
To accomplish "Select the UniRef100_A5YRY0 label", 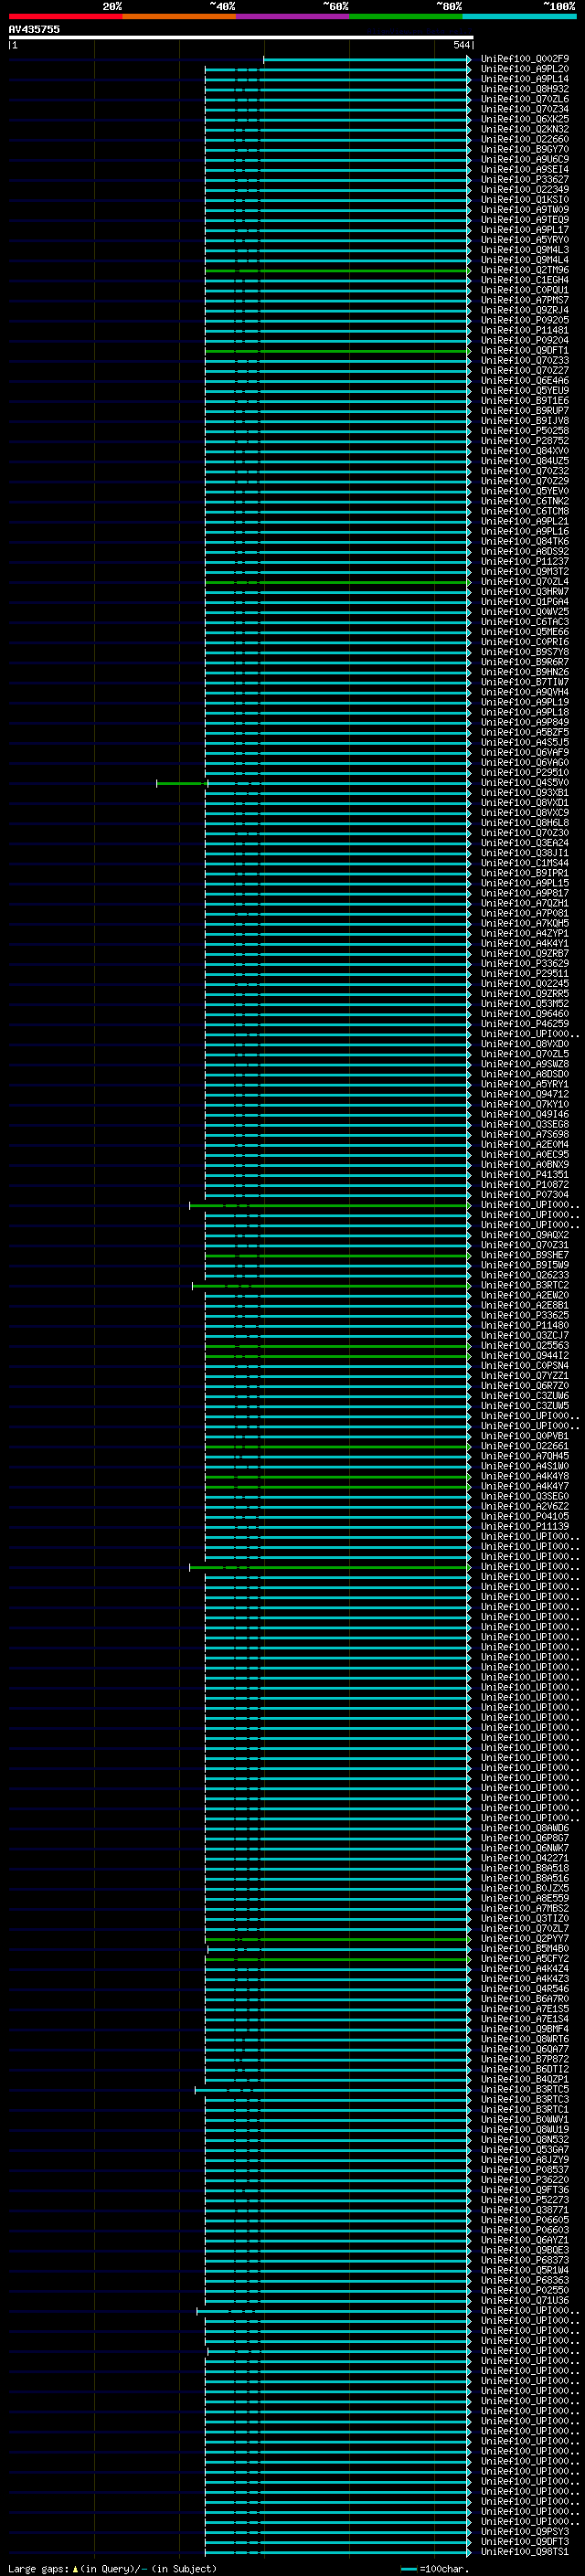I will [x=525, y=240].
